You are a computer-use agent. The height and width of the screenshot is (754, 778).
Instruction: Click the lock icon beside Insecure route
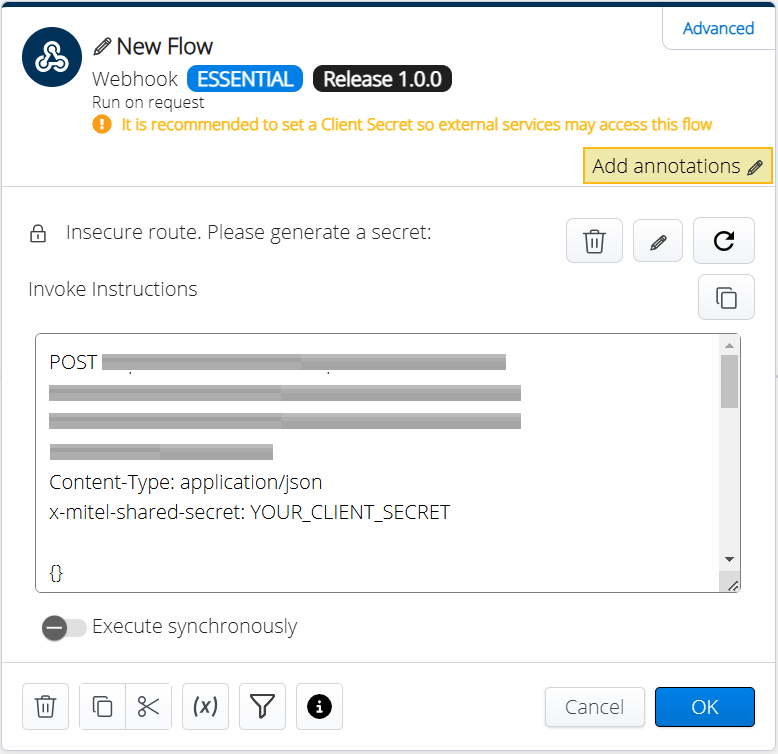[38, 234]
